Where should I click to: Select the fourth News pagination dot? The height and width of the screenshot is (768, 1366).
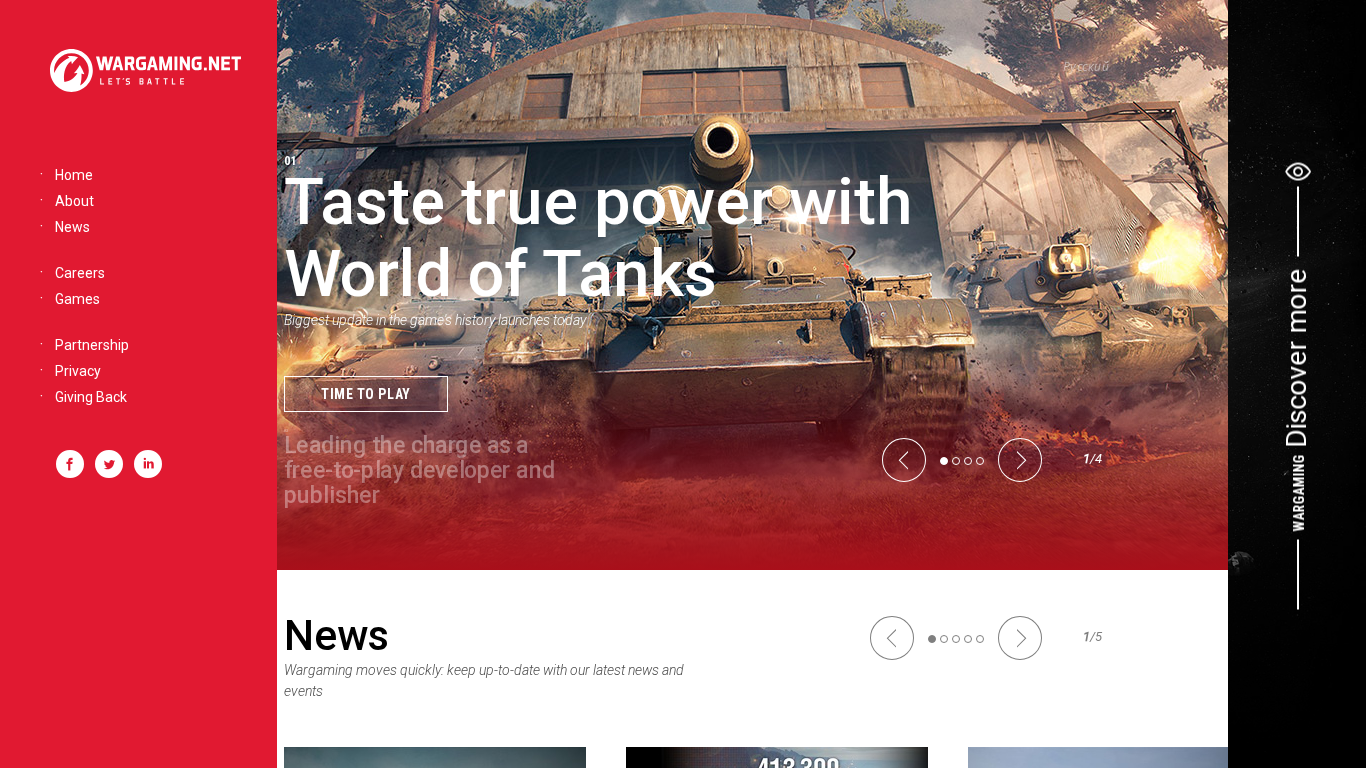(968, 639)
